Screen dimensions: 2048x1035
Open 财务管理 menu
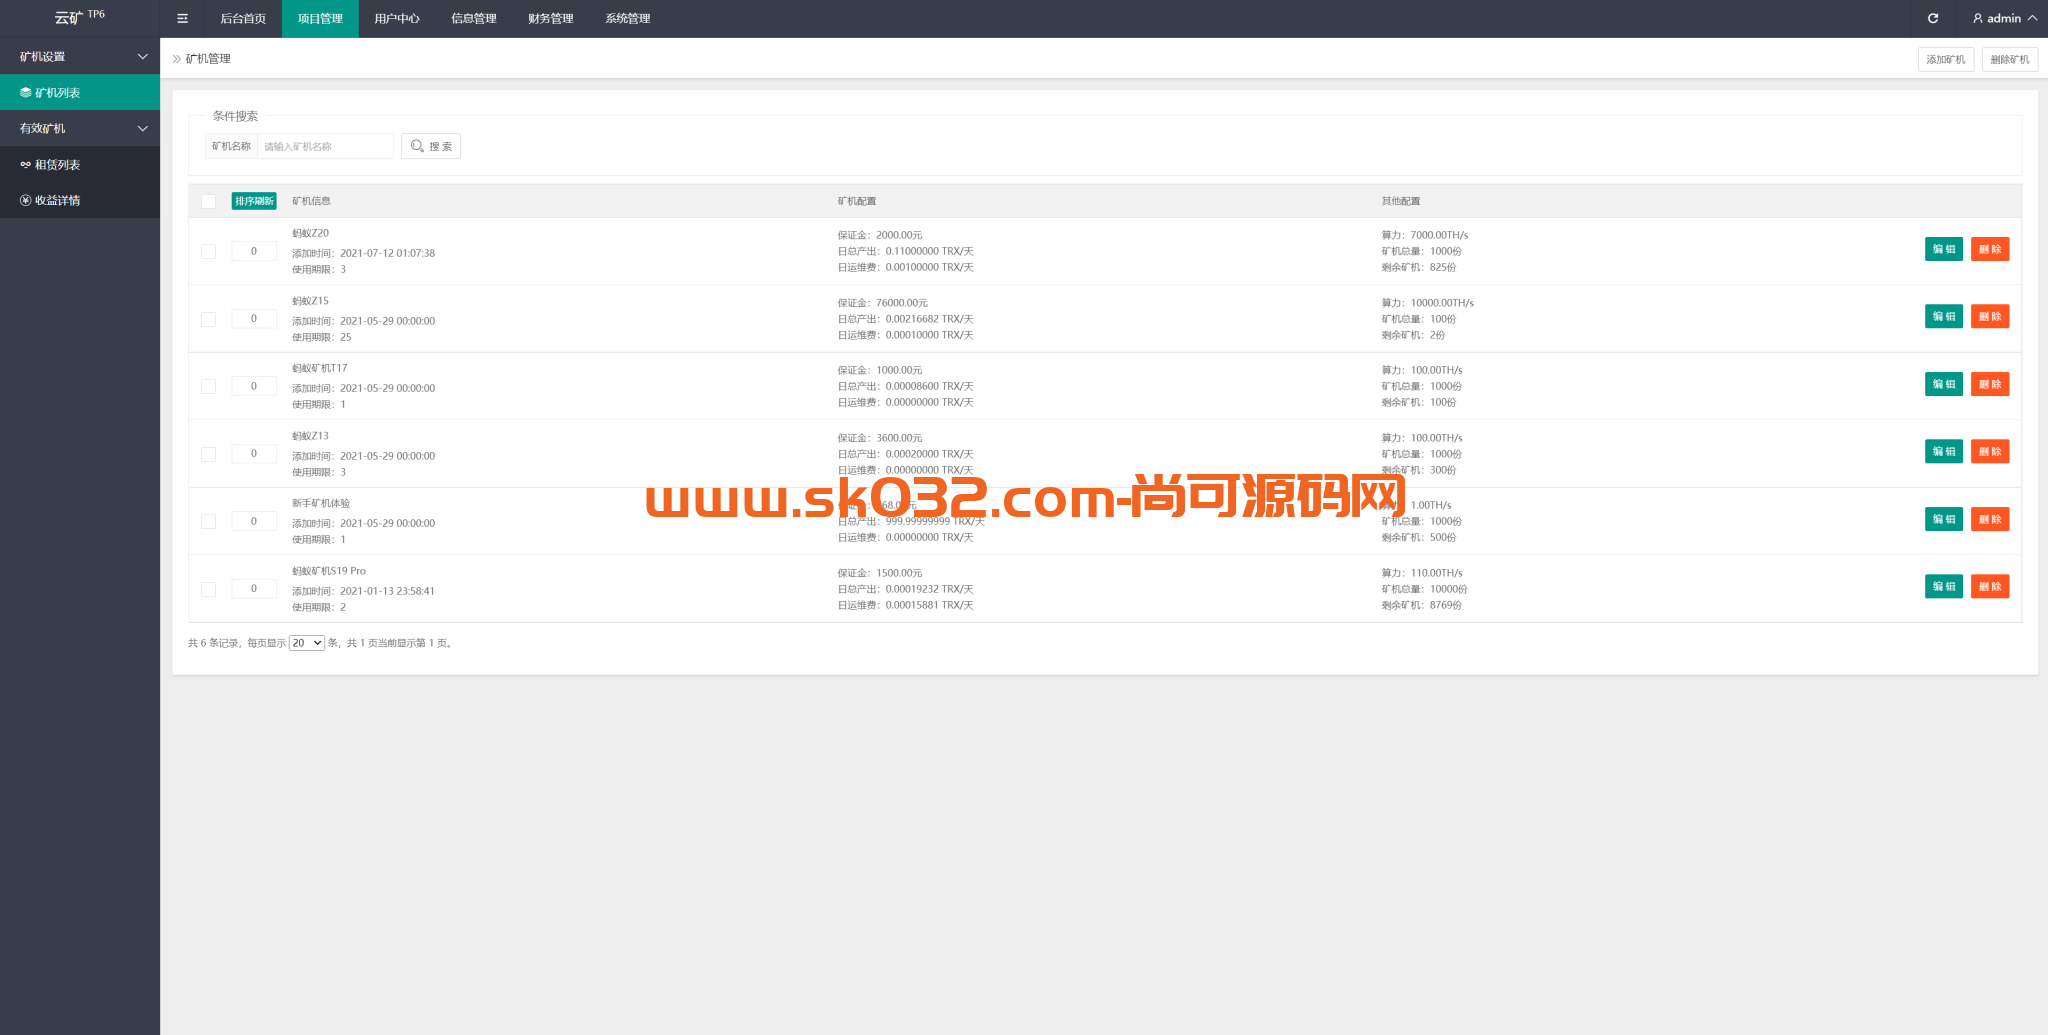pyautogui.click(x=551, y=18)
